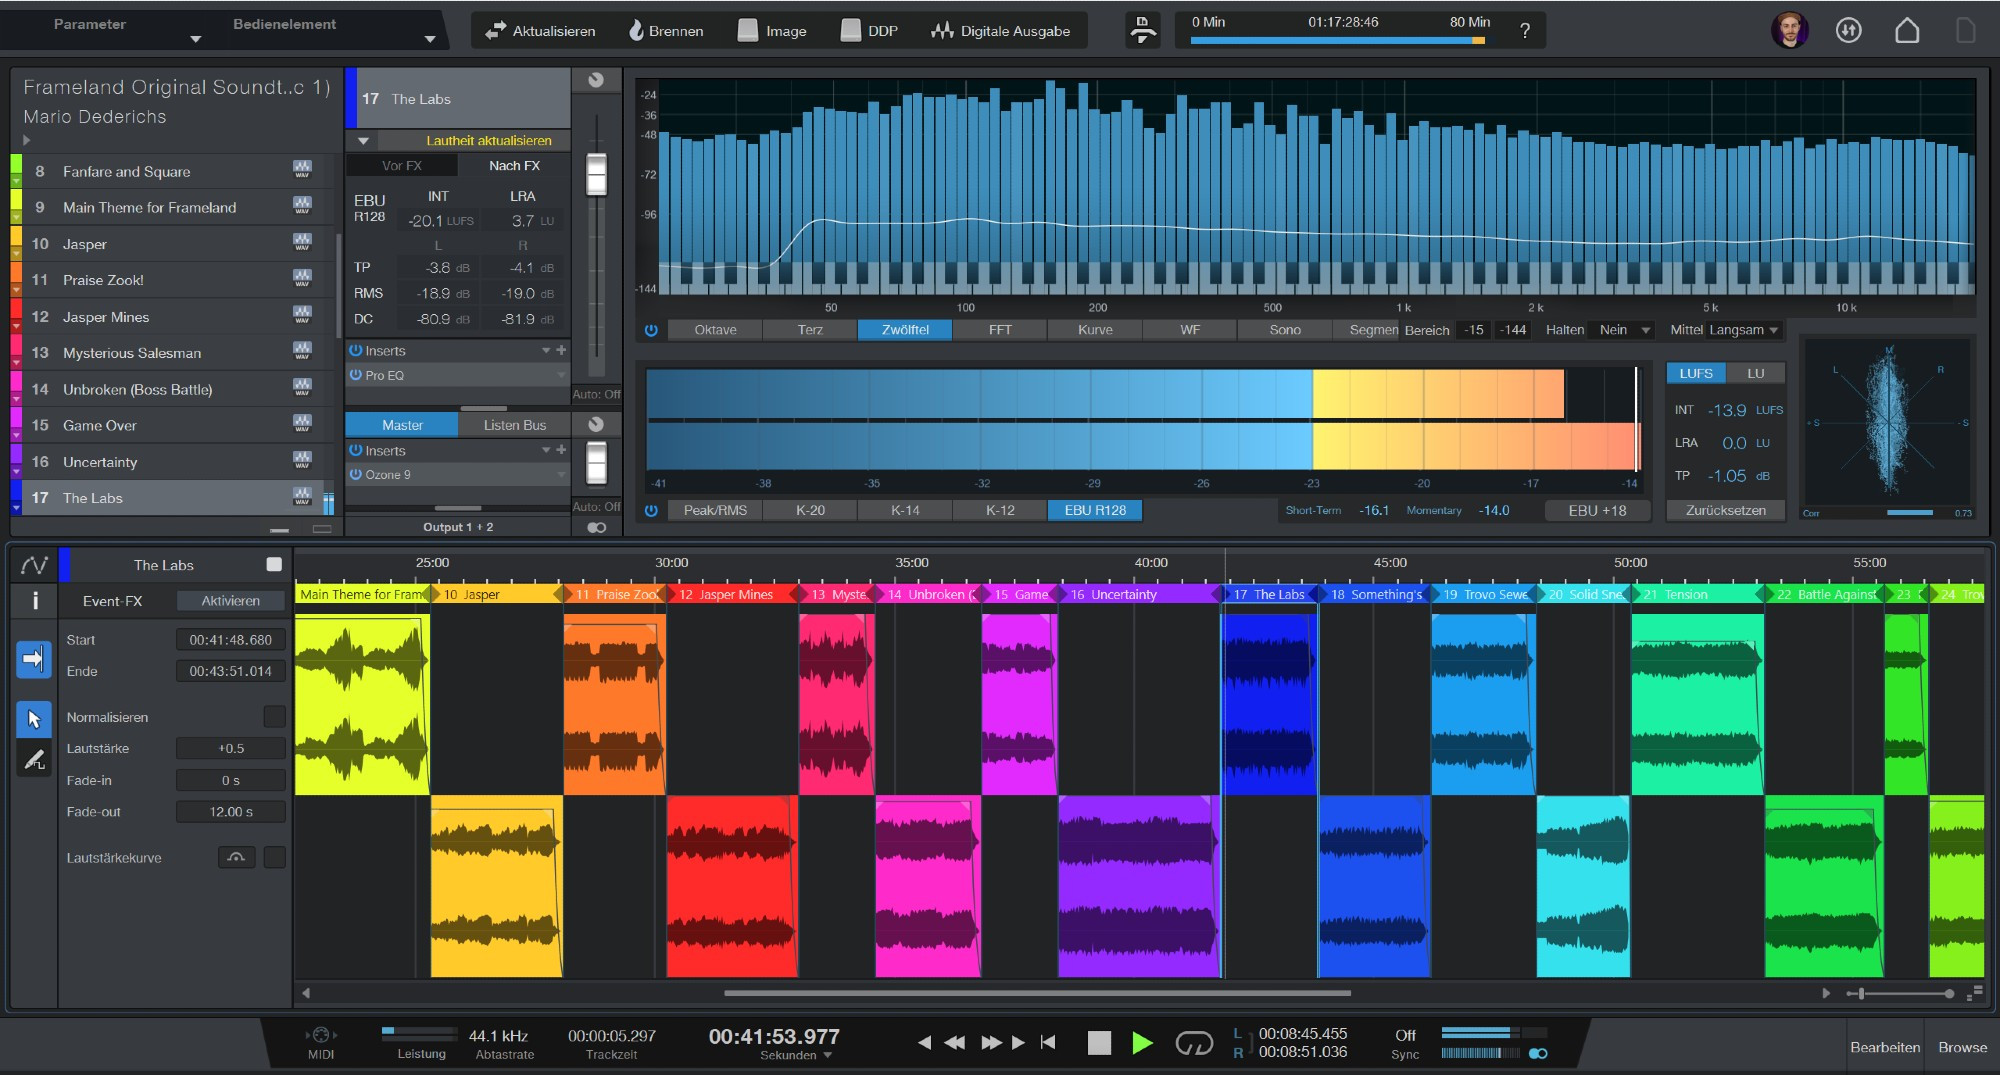Open the Bearbeiten panel

[x=1884, y=1047]
